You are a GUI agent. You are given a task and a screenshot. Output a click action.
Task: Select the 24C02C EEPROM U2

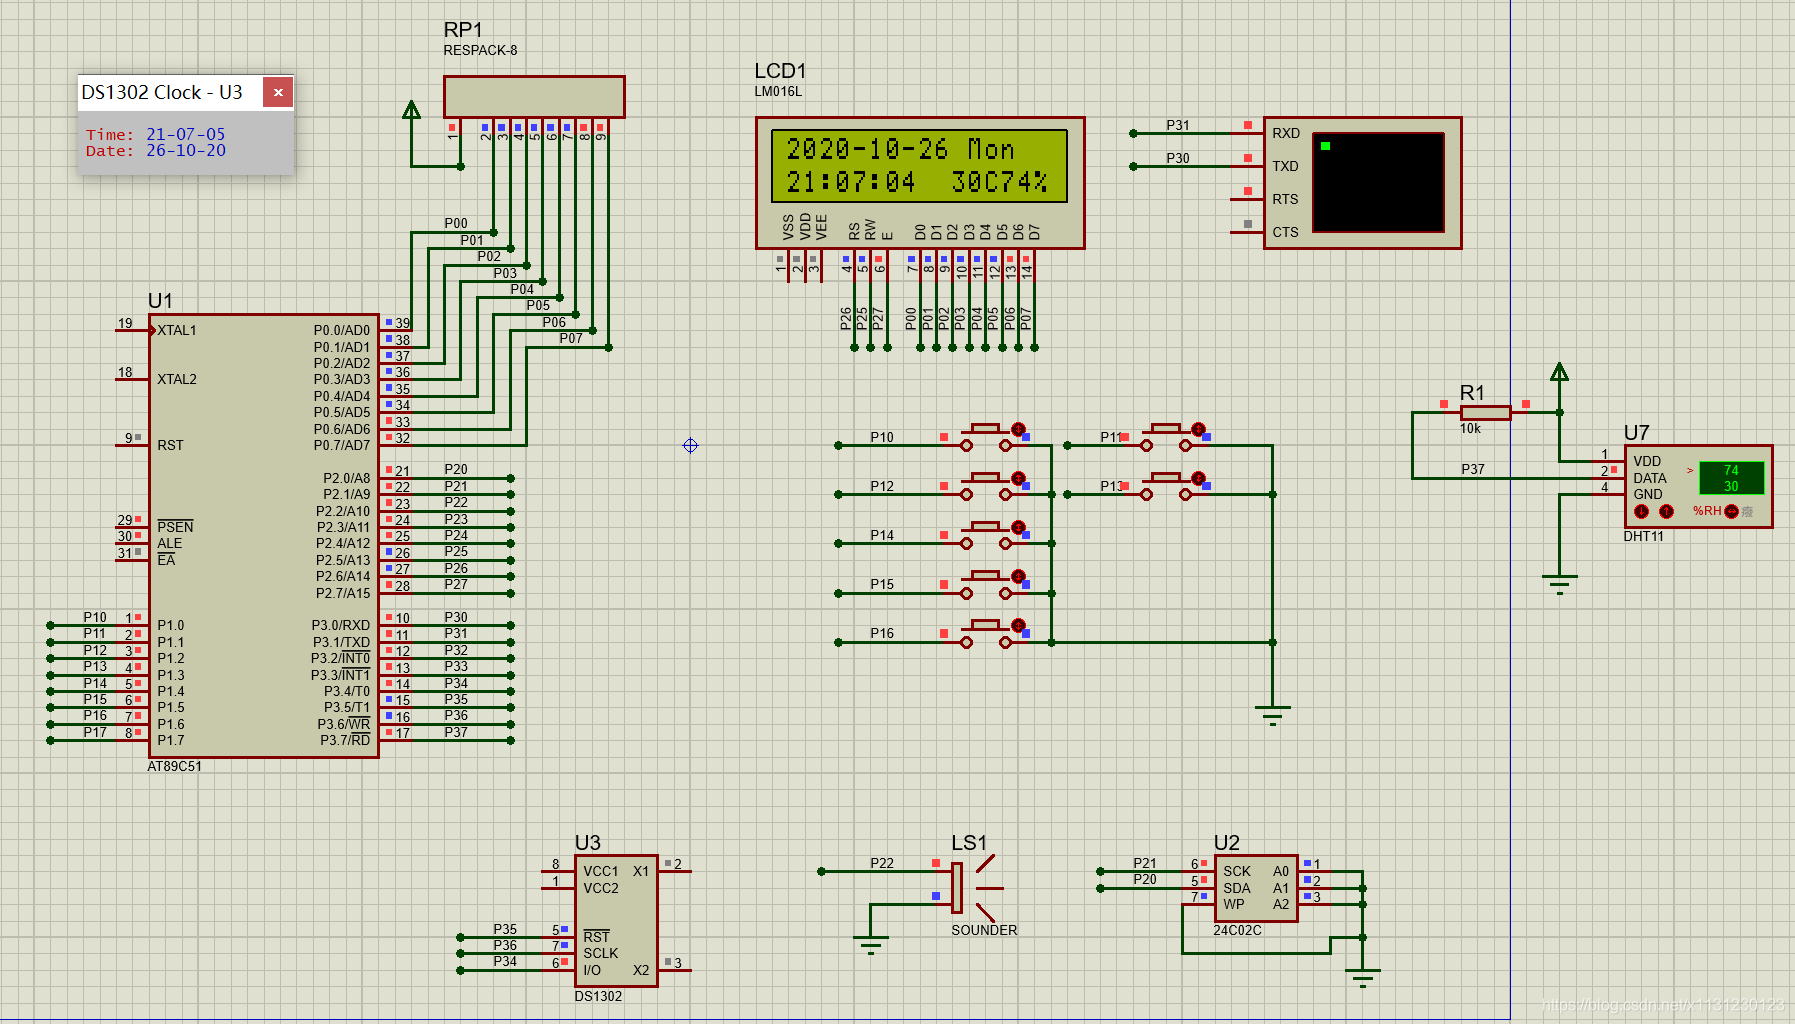point(1256,888)
